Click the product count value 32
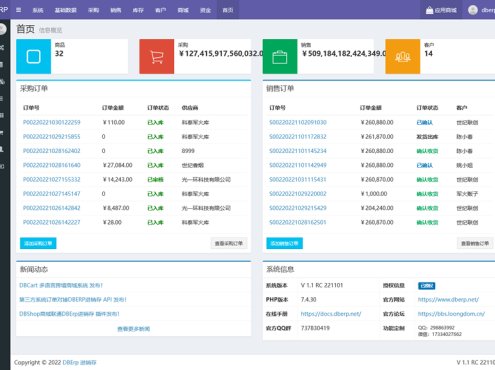The image size is (495, 370). click(x=59, y=54)
